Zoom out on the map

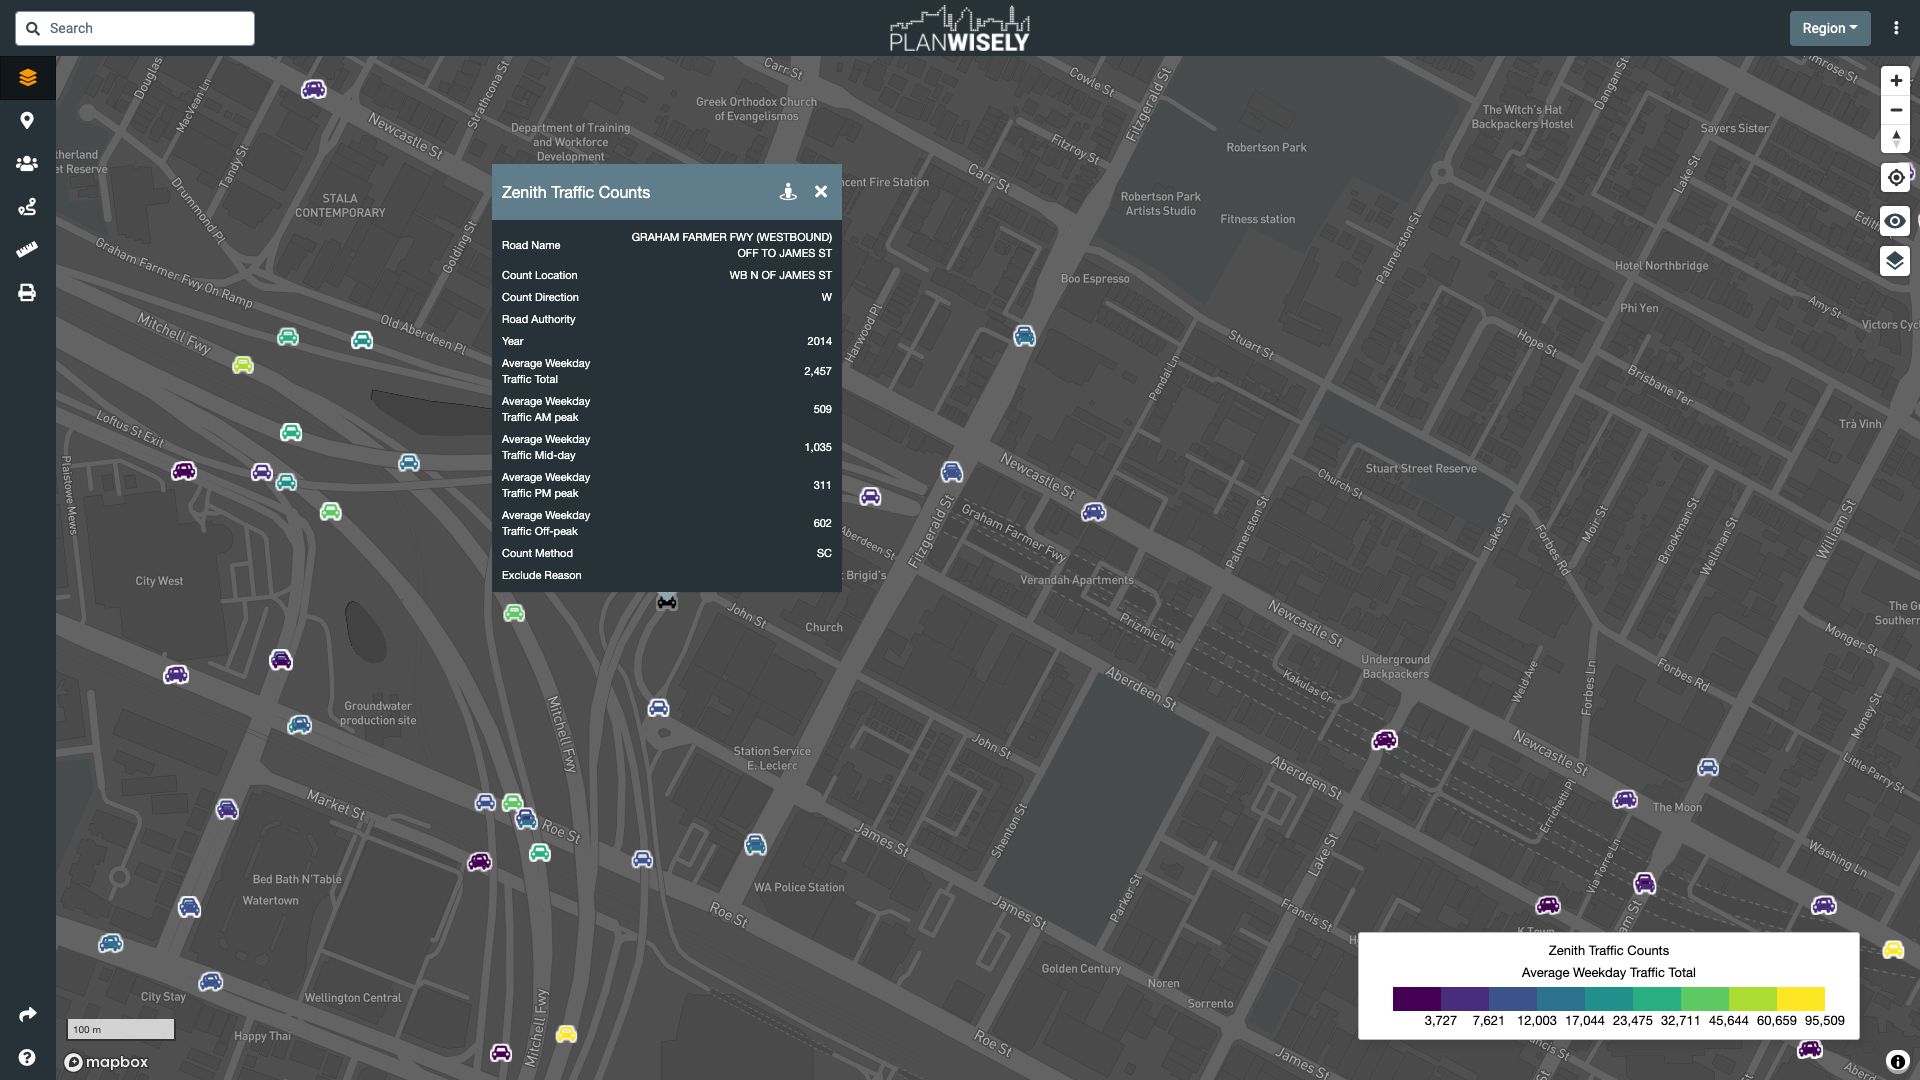click(1895, 110)
